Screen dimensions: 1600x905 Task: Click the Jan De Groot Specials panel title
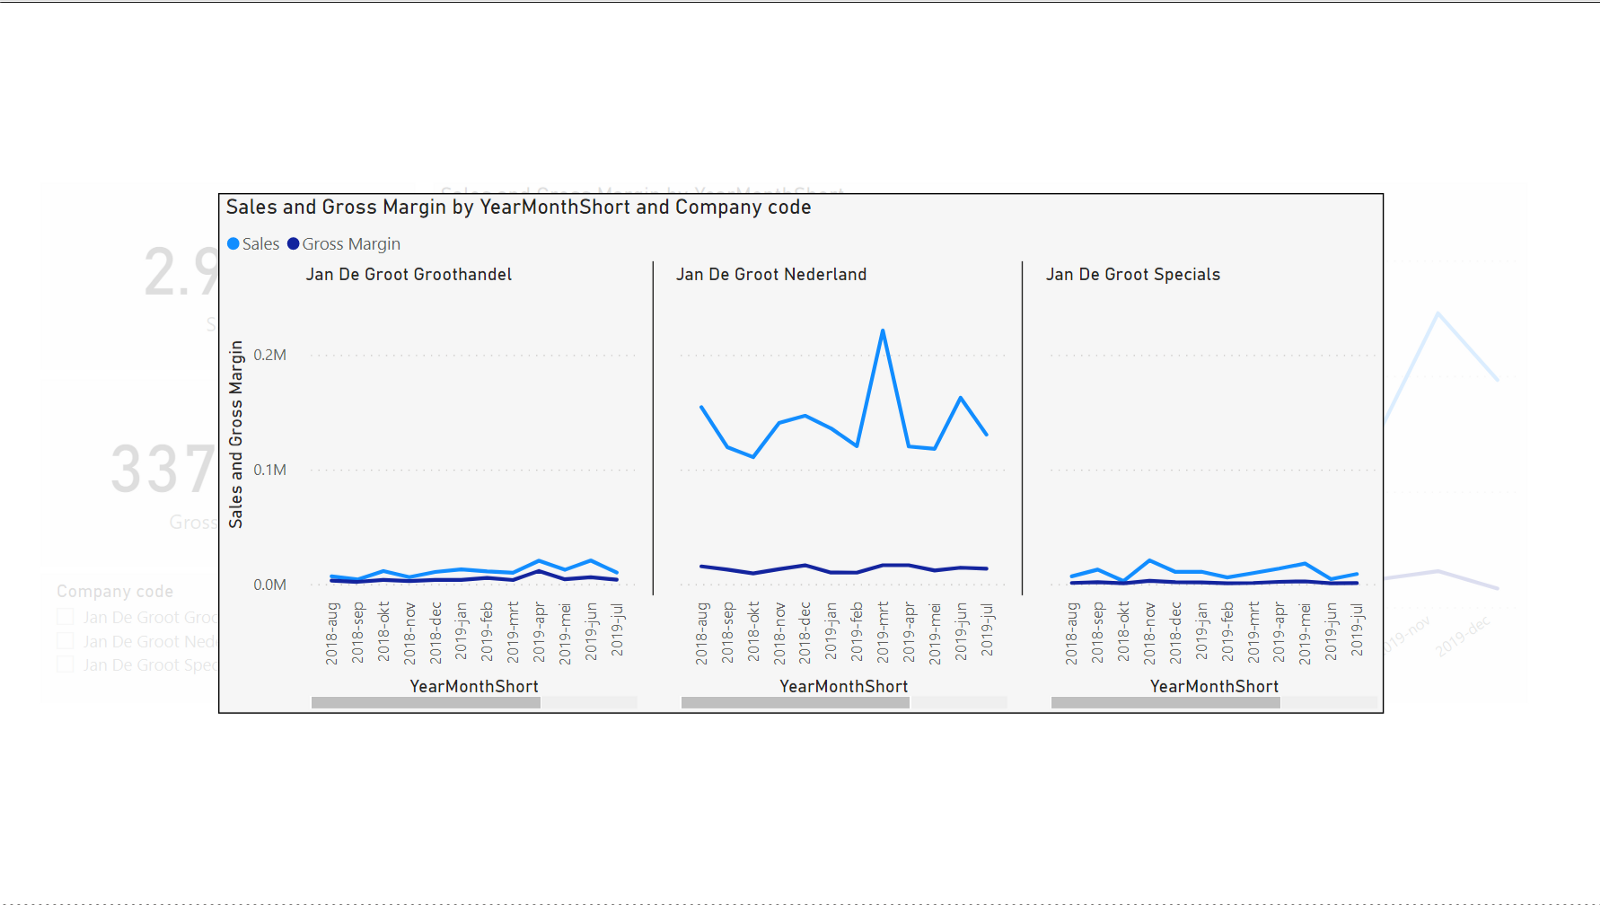pyautogui.click(x=1133, y=274)
